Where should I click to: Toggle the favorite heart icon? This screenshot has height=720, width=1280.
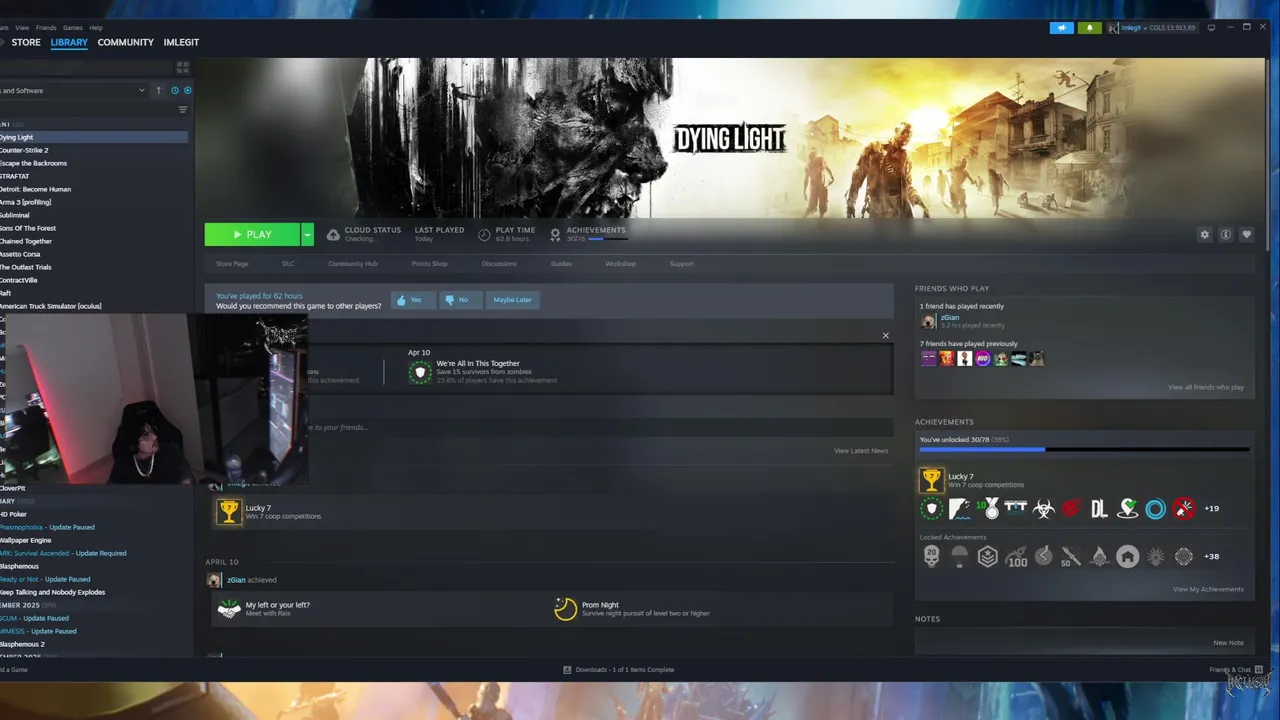coord(1246,235)
